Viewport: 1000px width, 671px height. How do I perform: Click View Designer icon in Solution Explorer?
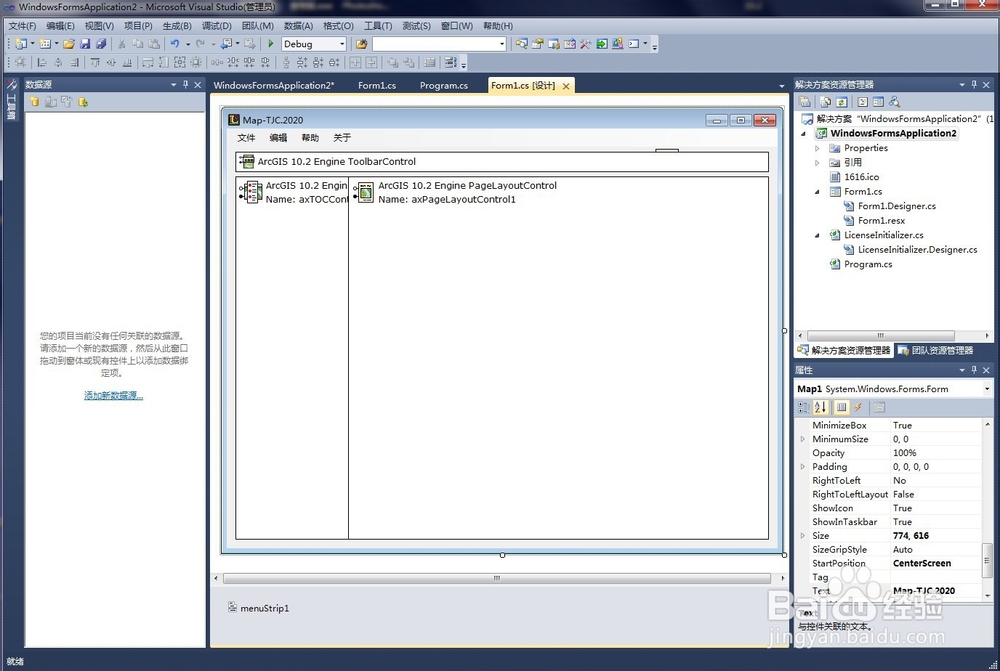pos(878,102)
